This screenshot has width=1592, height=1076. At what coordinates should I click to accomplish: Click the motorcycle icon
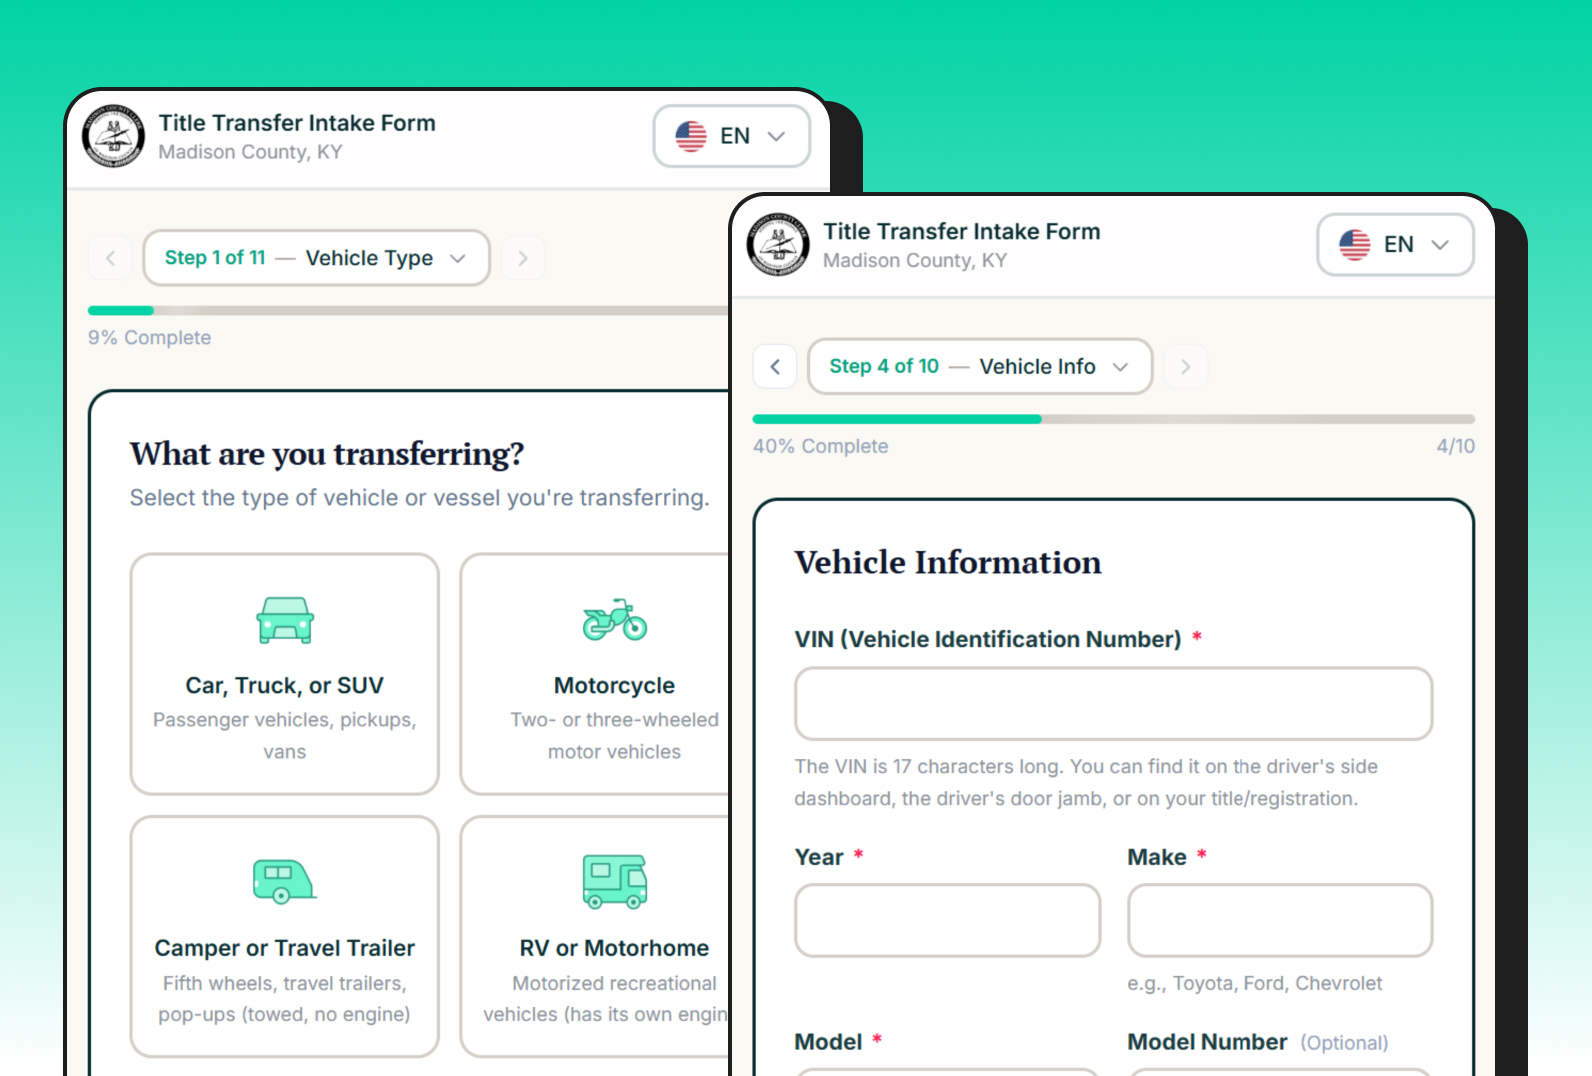(614, 620)
